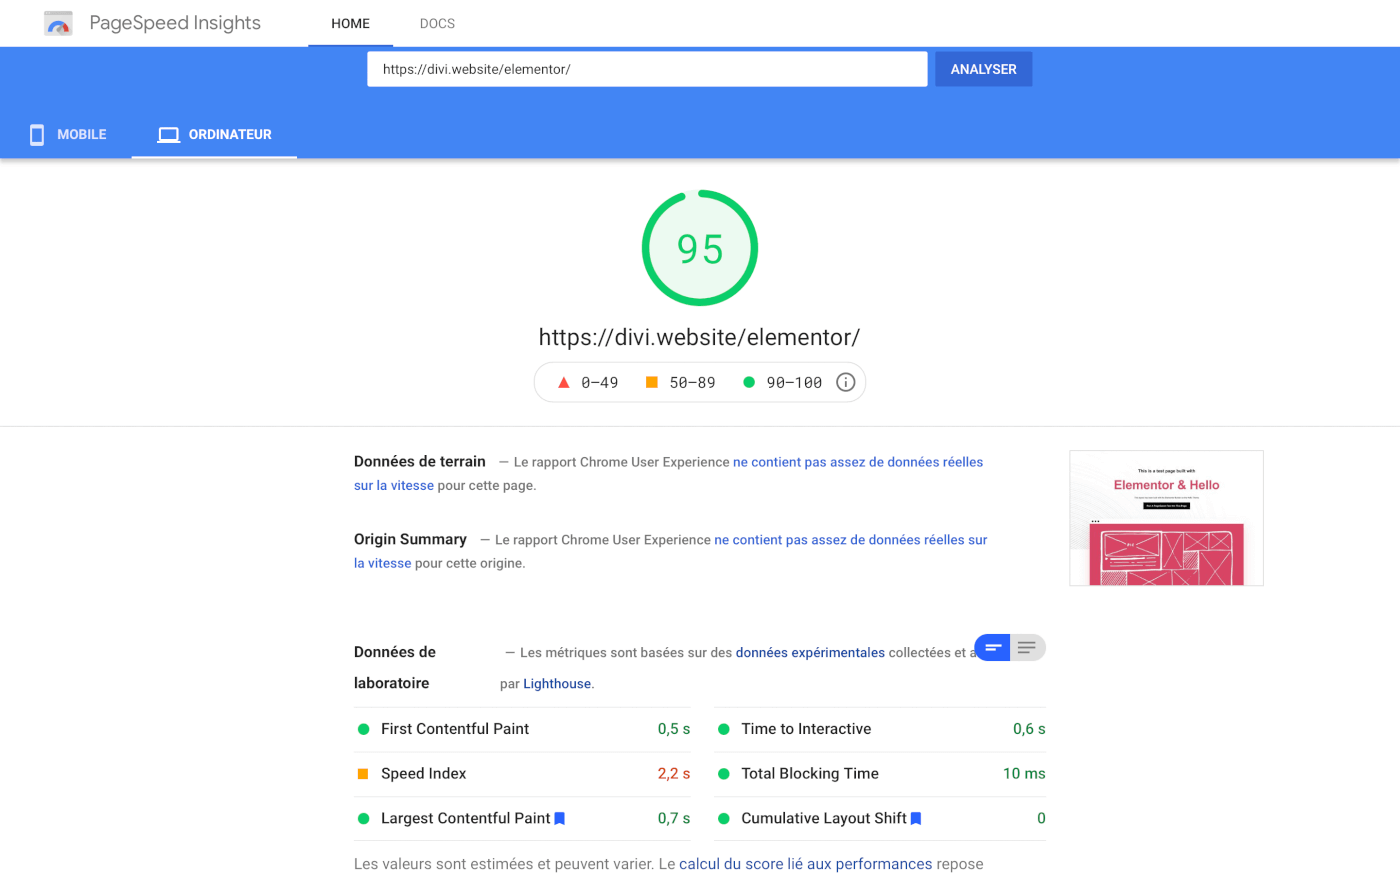Viewport: 1400px width, 875px height.
Task: Click the mobile phone icon
Action: click(x=37, y=135)
